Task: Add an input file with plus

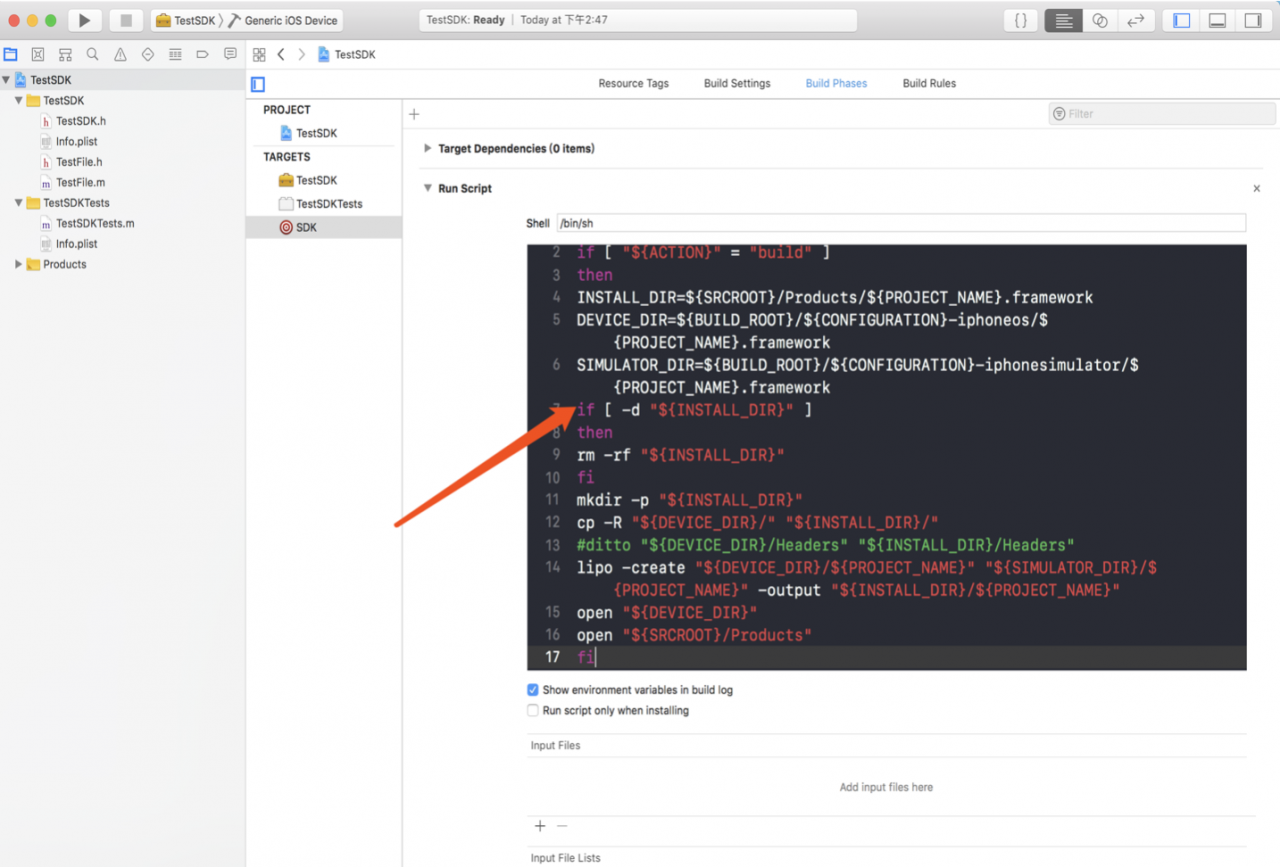Action: tap(540, 826)
